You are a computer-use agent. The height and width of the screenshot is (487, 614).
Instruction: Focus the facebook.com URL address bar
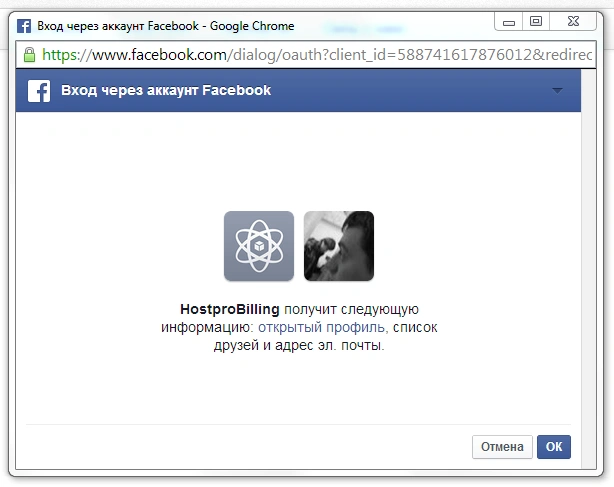pos(306,55)
